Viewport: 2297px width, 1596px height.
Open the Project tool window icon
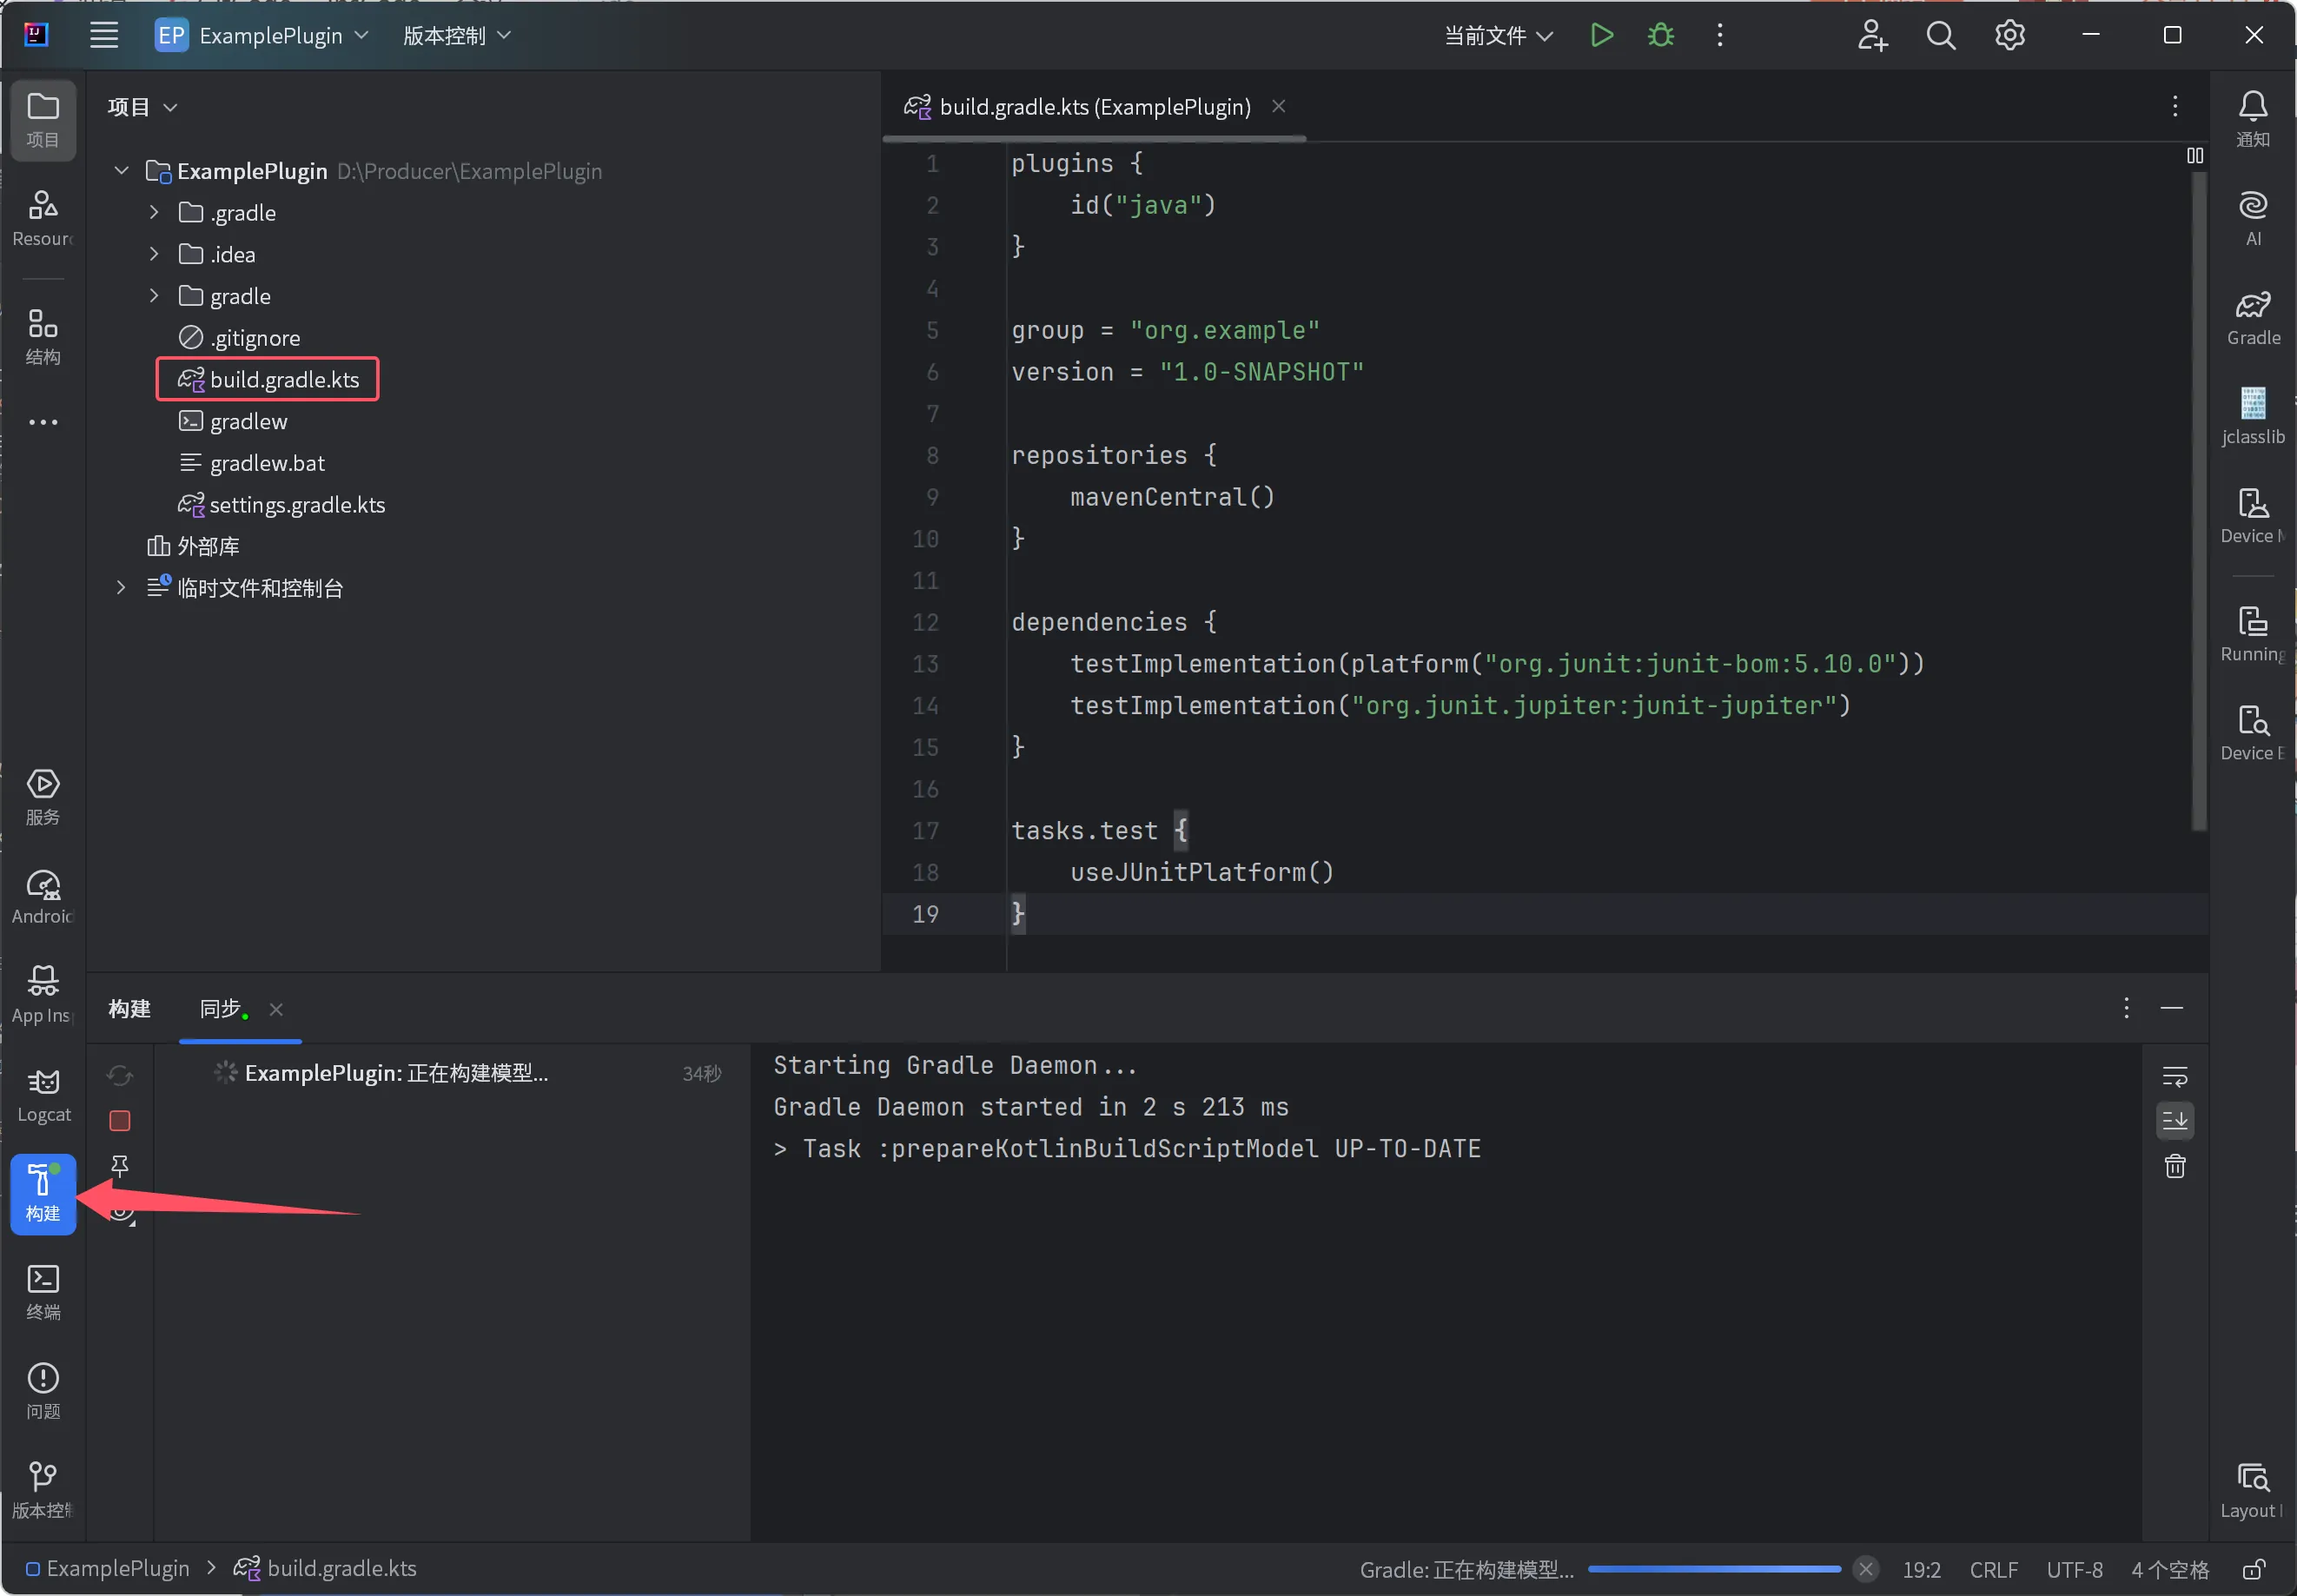point(43,120)
